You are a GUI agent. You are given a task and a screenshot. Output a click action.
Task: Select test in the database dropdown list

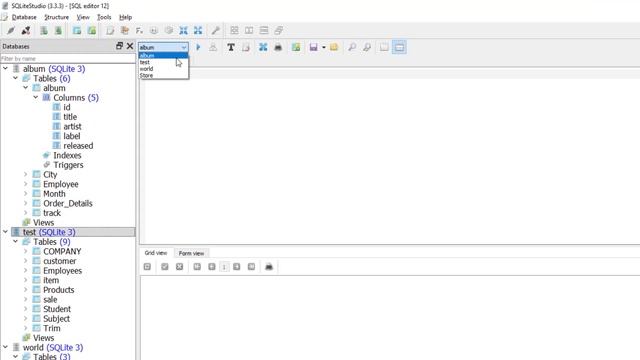coord(163,62)
